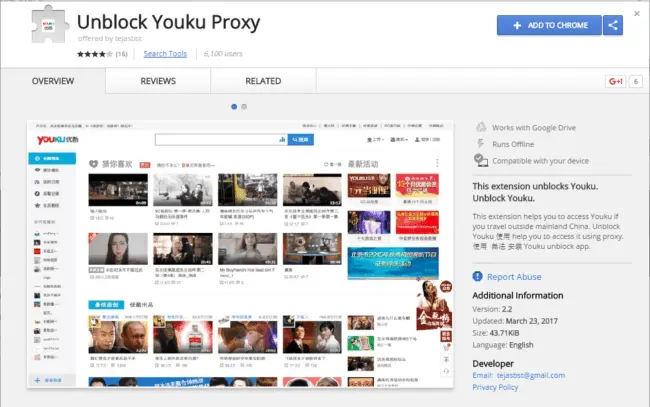Click the back-to-top arrow icon on the Youku floating bar
The width and height of the screenshot is (650, 407).
click(446, 359)
